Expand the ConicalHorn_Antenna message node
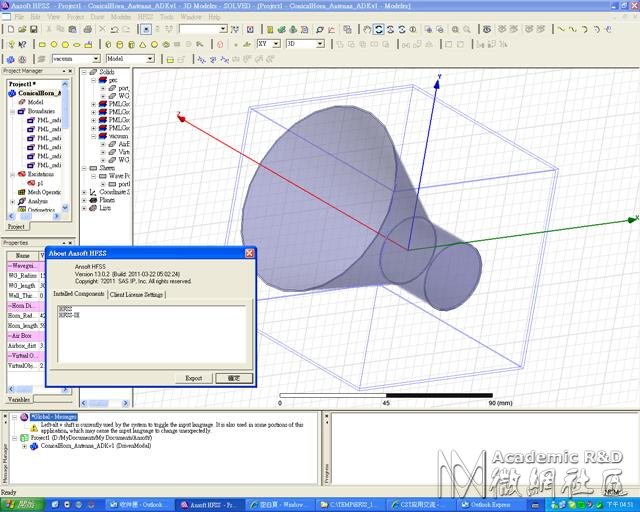 (24, 446)
